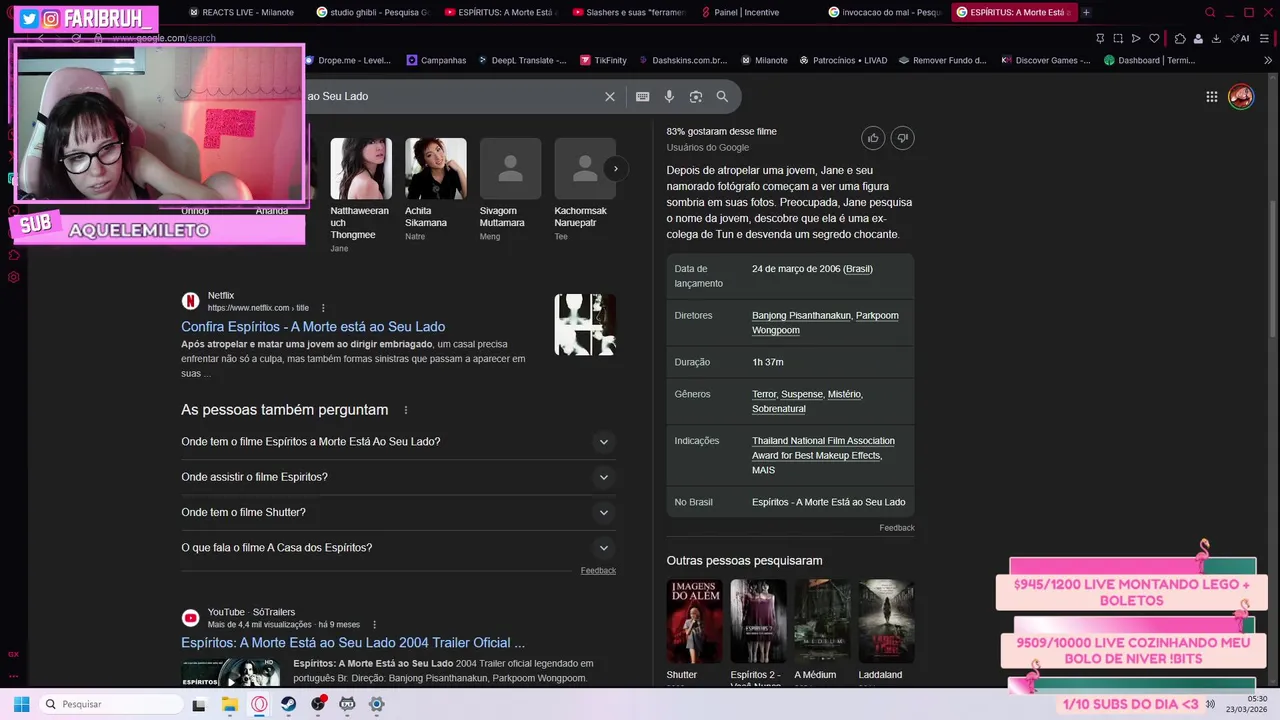Open the TikFinity bookmark
This screenshot has height=720, width=1280.
point(603,60)
